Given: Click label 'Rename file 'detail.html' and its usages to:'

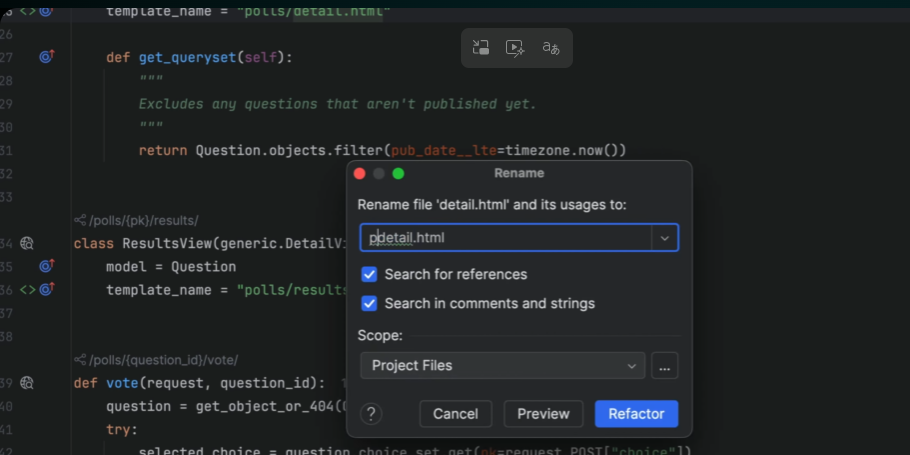Looking at the screenshot, I should point(492,205).
